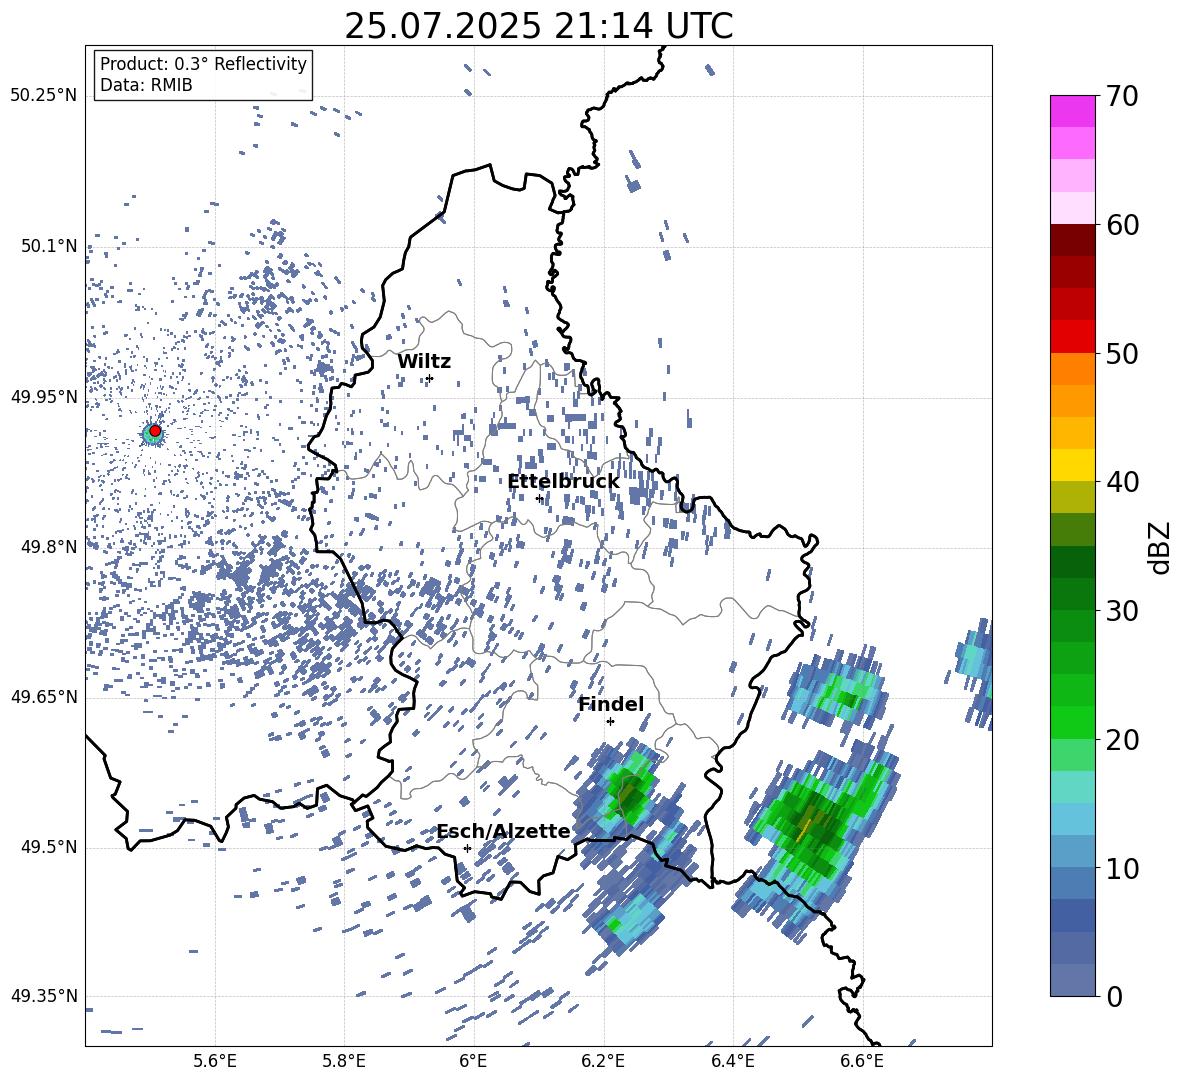This screenshot has height=1081, width=1184.
Task: Click the 50.1°N latitude label
Action: tap(50, 246)
